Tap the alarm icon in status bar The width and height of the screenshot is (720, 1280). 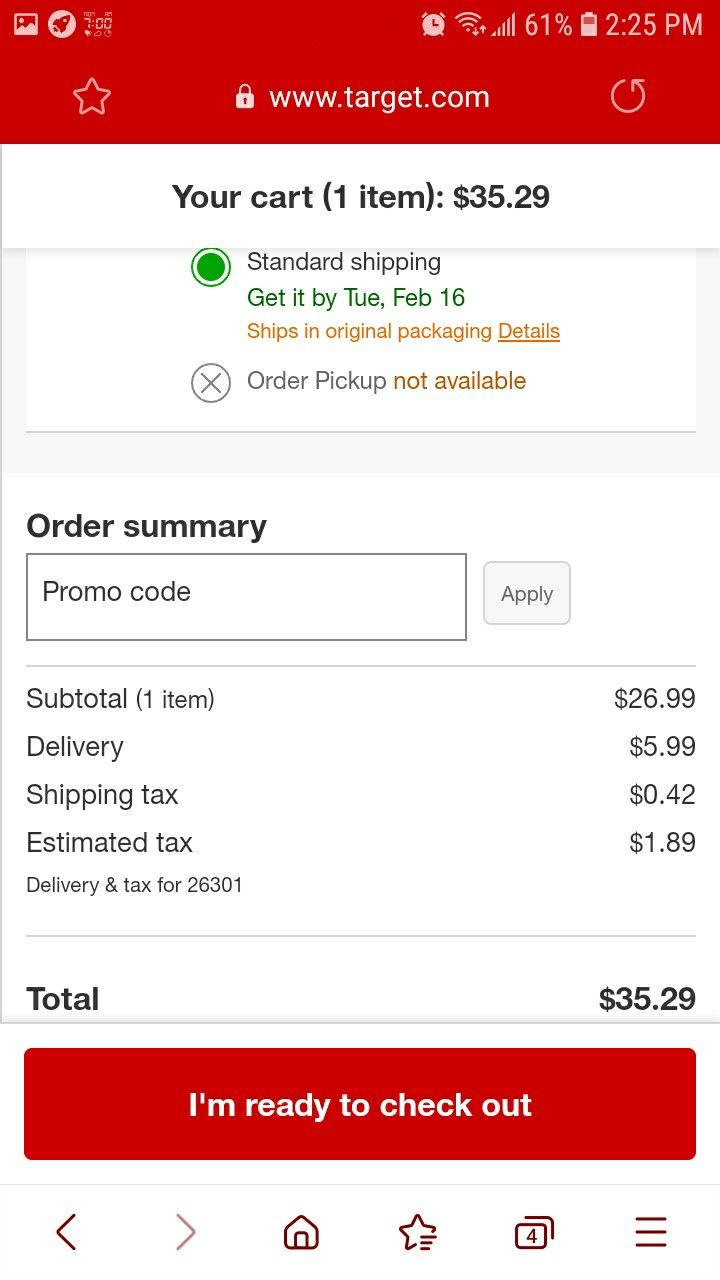click(433, 24)
